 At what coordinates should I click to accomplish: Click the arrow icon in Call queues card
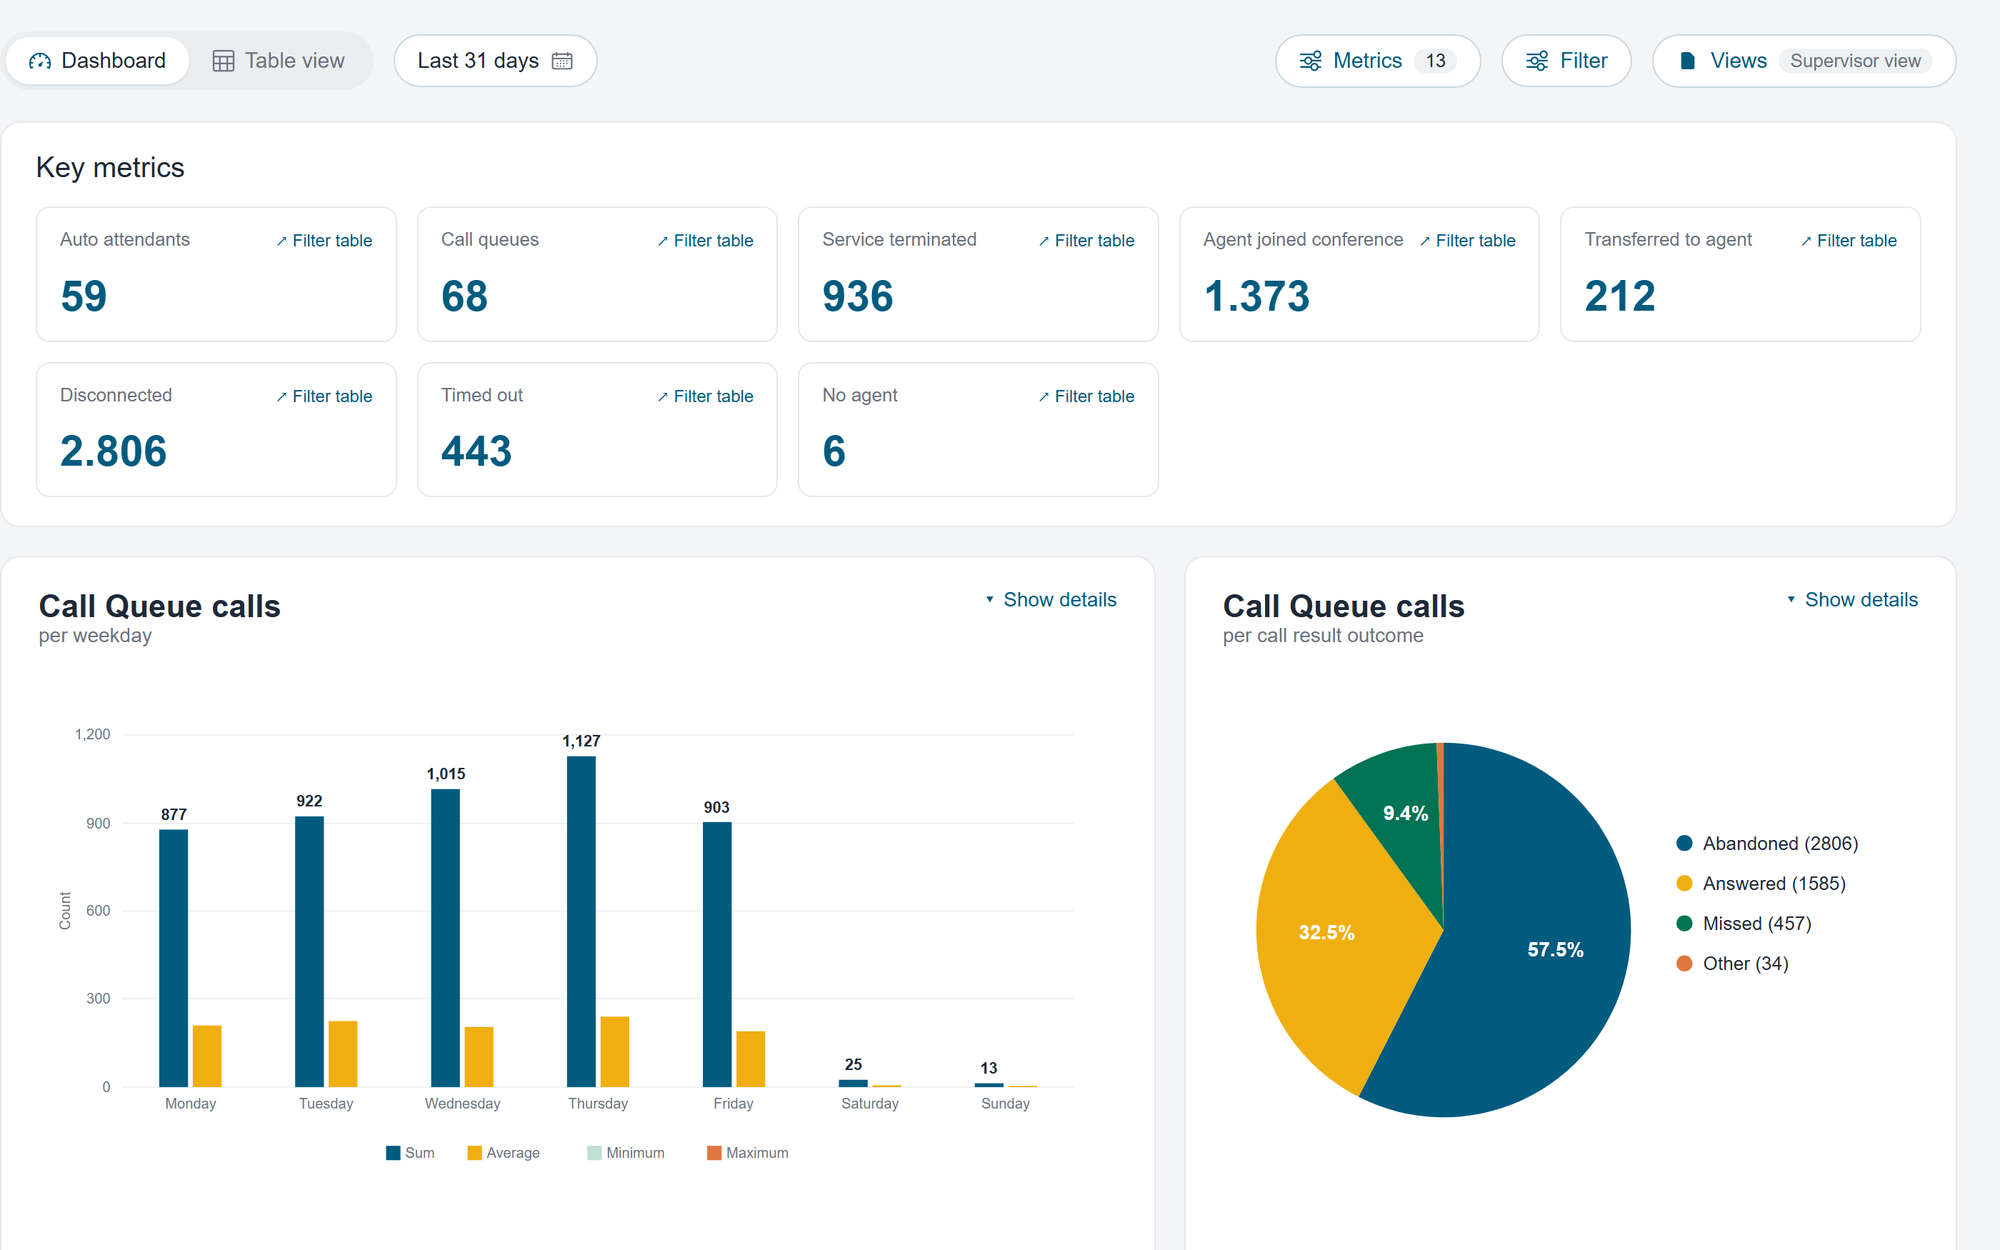[663, 241]
